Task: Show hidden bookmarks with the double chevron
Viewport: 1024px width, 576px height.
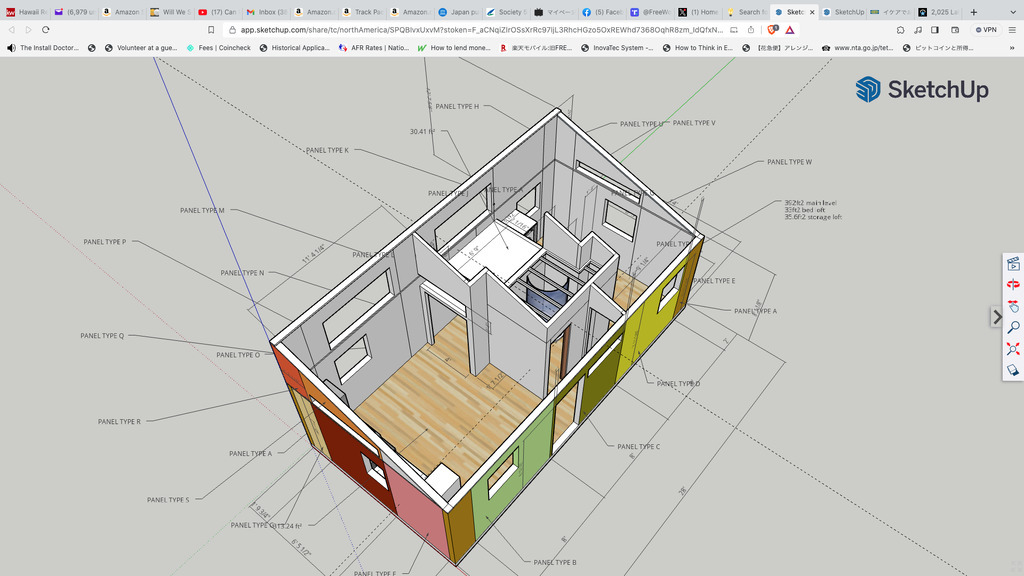Action: 1011,47
